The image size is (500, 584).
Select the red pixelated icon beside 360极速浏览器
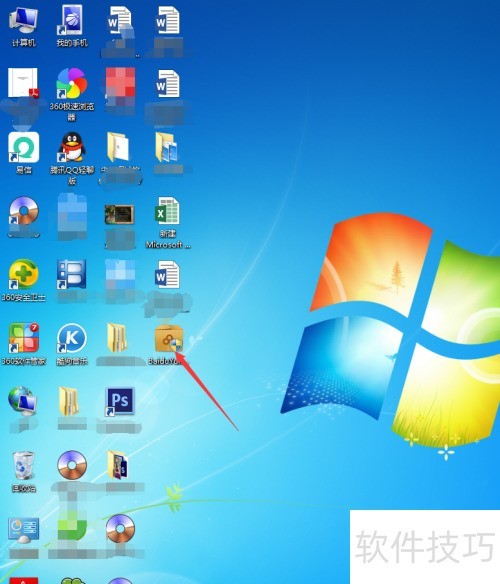point(120,83)
